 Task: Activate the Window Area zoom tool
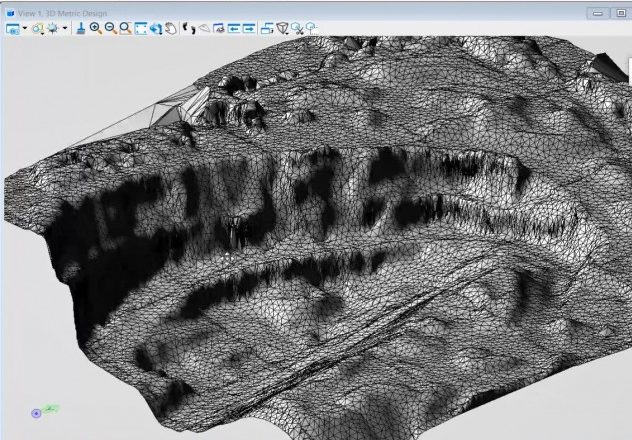click(125, 29)
